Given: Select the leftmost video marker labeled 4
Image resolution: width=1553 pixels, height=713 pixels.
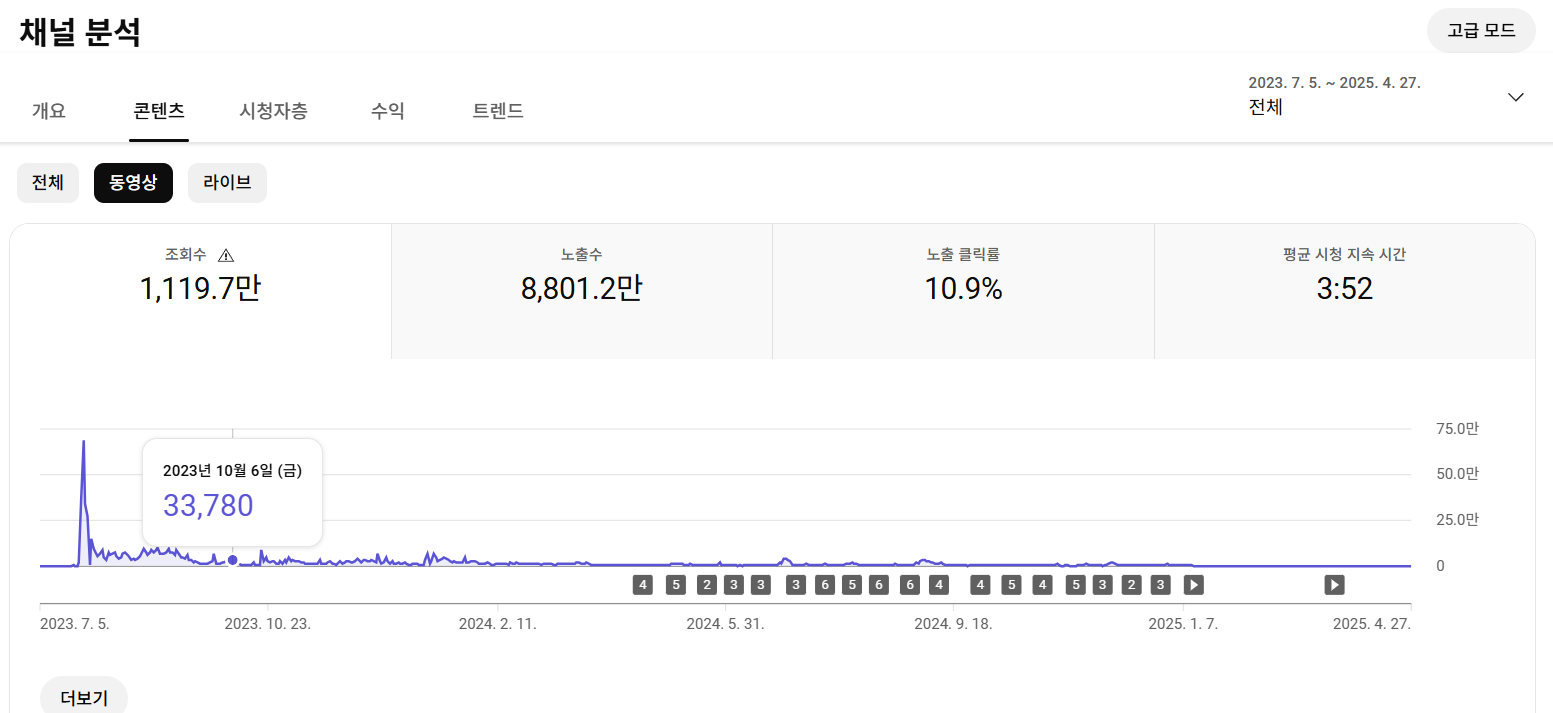Looking at the screenshot, I should coord(642,585).
